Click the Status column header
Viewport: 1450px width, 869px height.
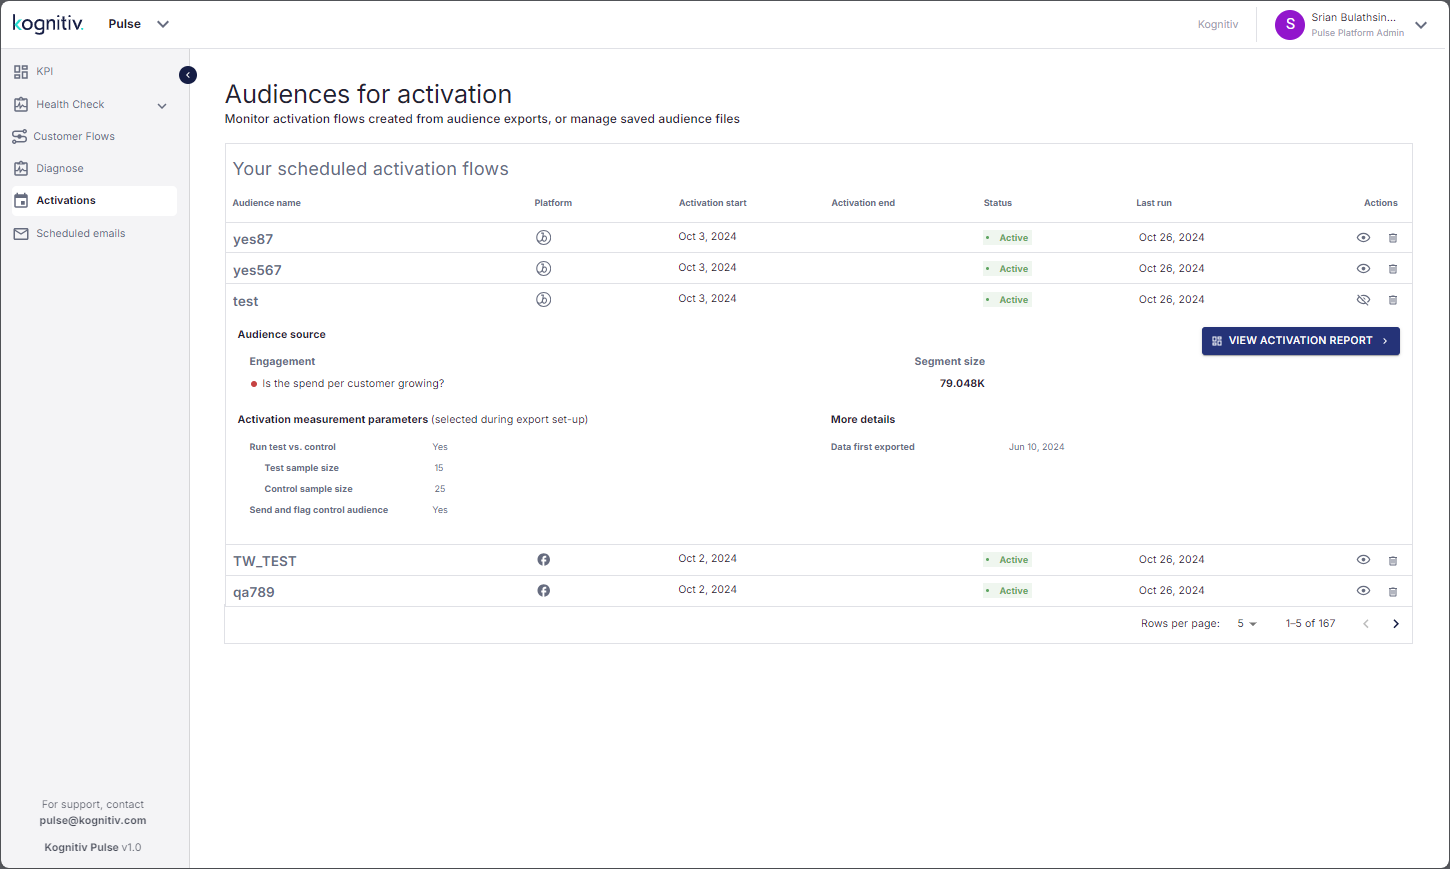[998, 203]
